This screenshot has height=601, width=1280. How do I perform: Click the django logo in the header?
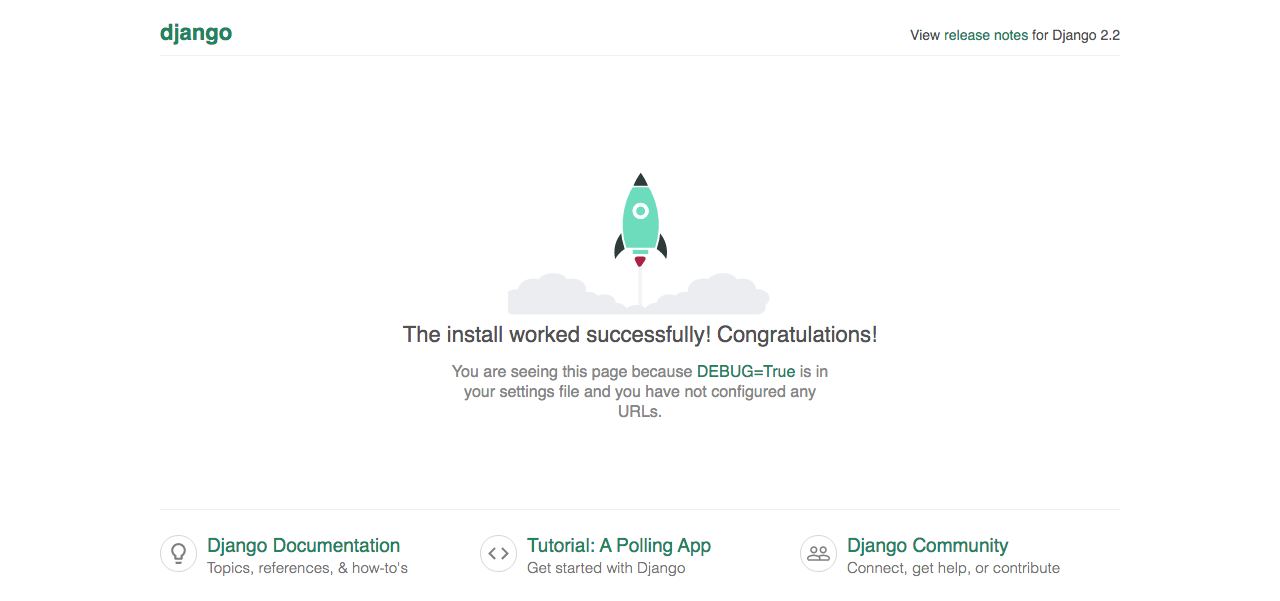click(196, 33)
